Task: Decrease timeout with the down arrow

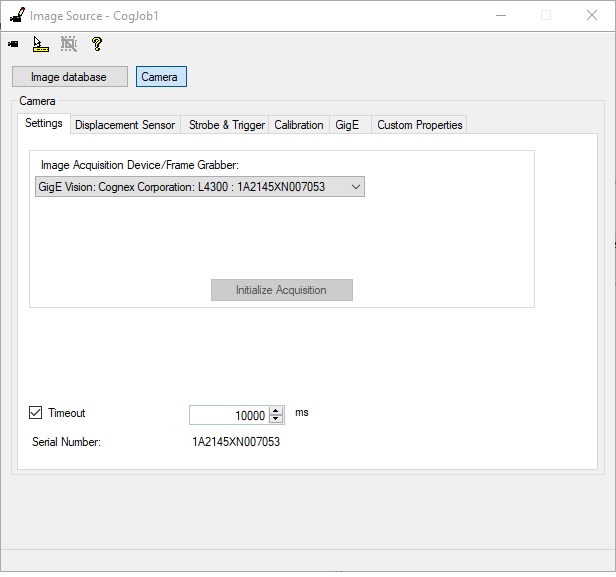Action: pyautogui.click(x=276, y=419)
